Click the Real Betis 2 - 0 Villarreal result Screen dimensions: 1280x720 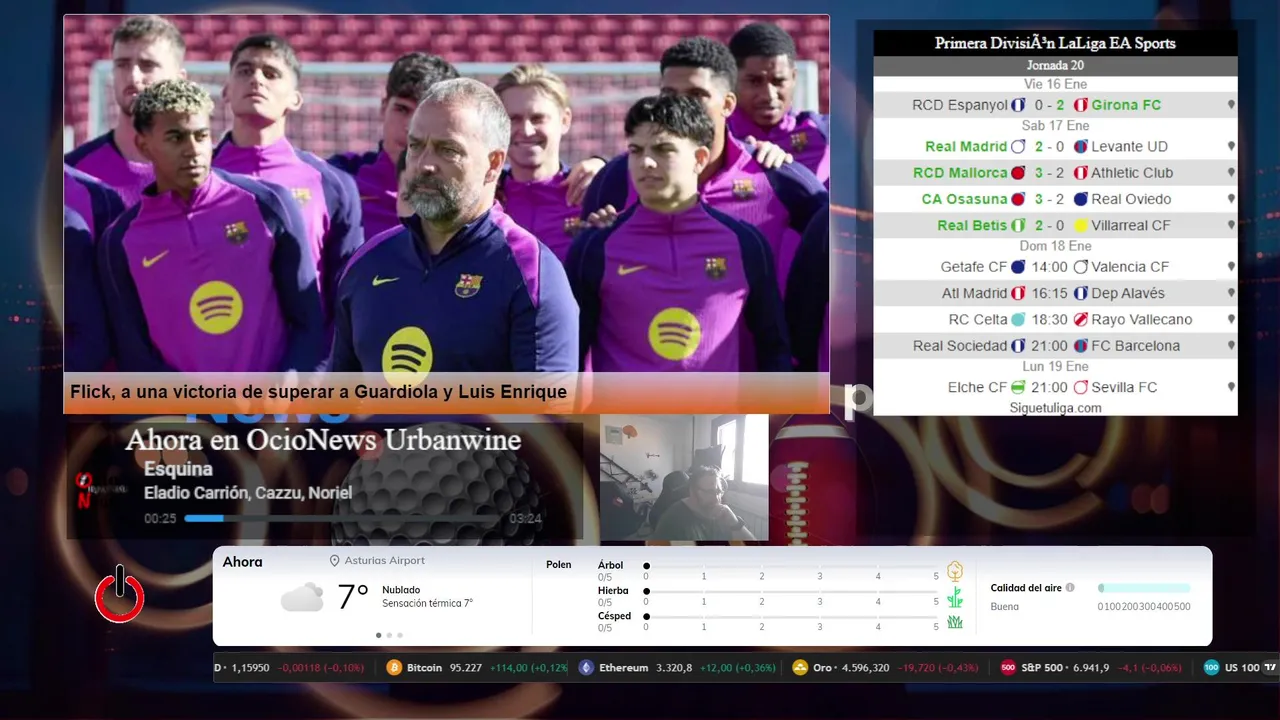point(1055,226)
